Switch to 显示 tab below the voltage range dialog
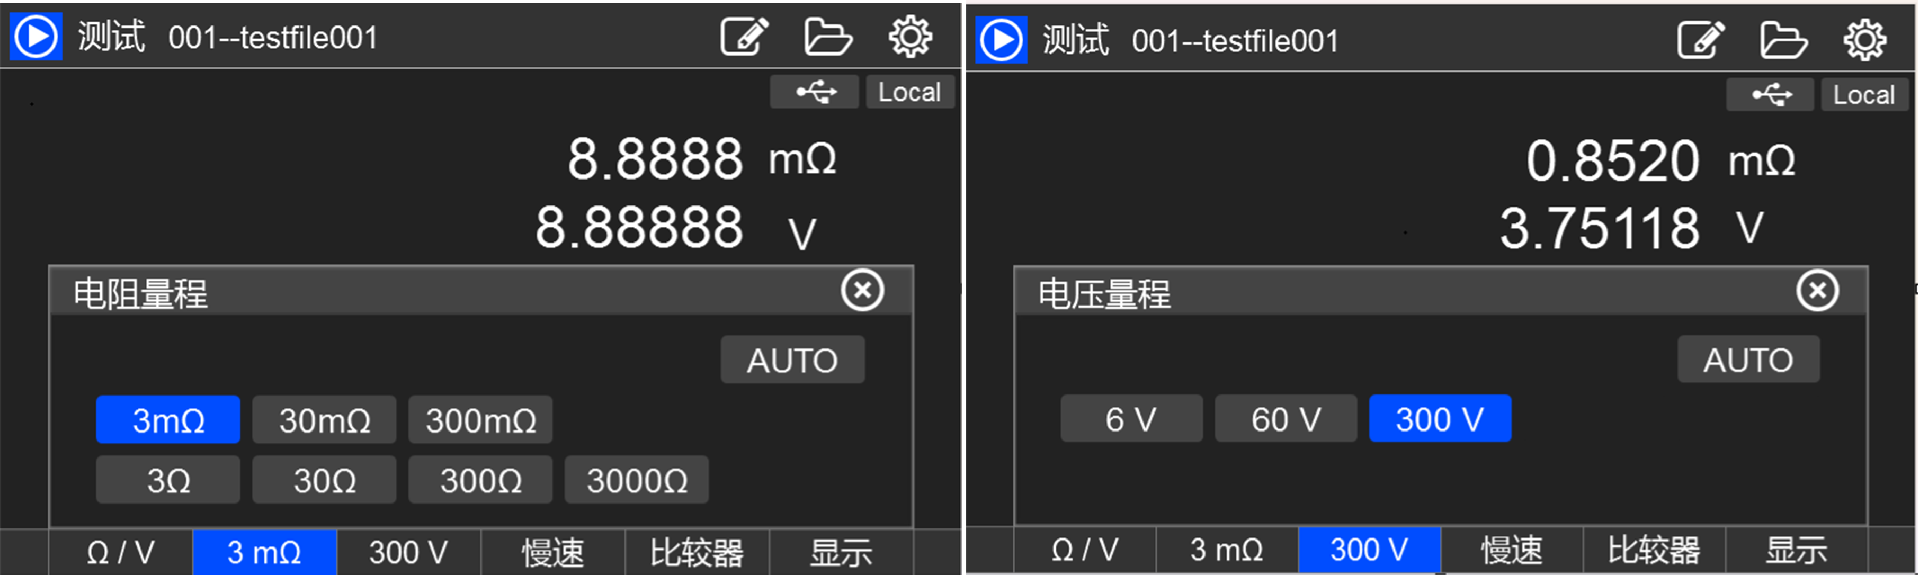Image resolution: width=1920 pixels, height=575 pixels. (x=1796, y=550)
